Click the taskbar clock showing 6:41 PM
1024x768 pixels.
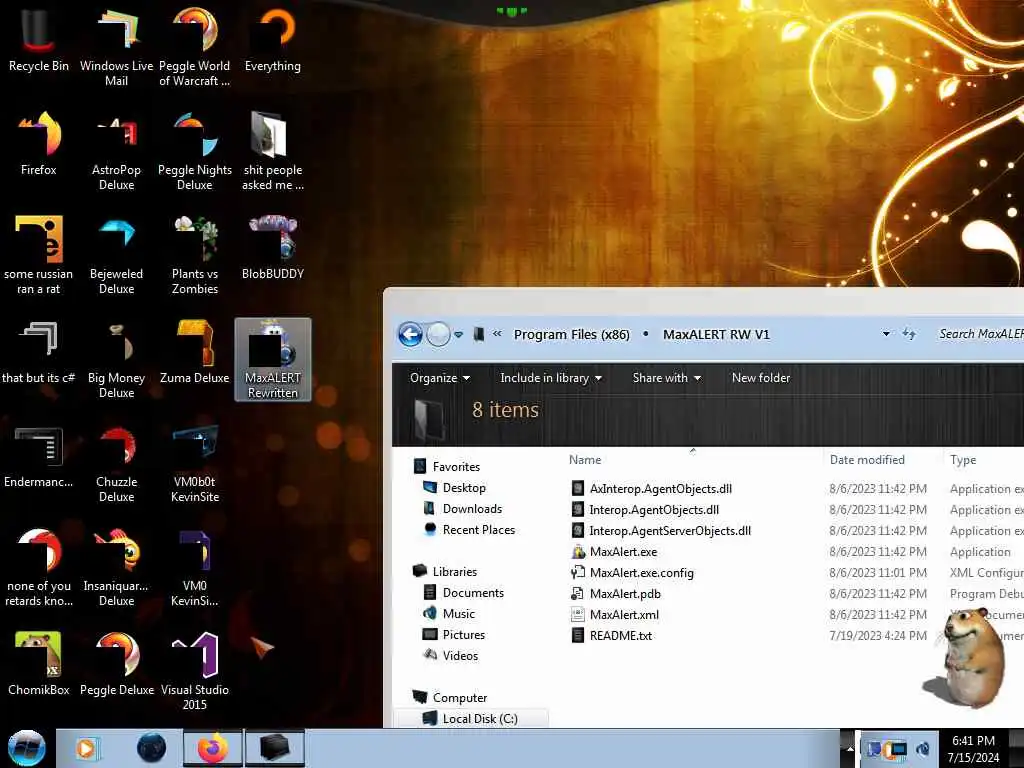pos(973,749)
